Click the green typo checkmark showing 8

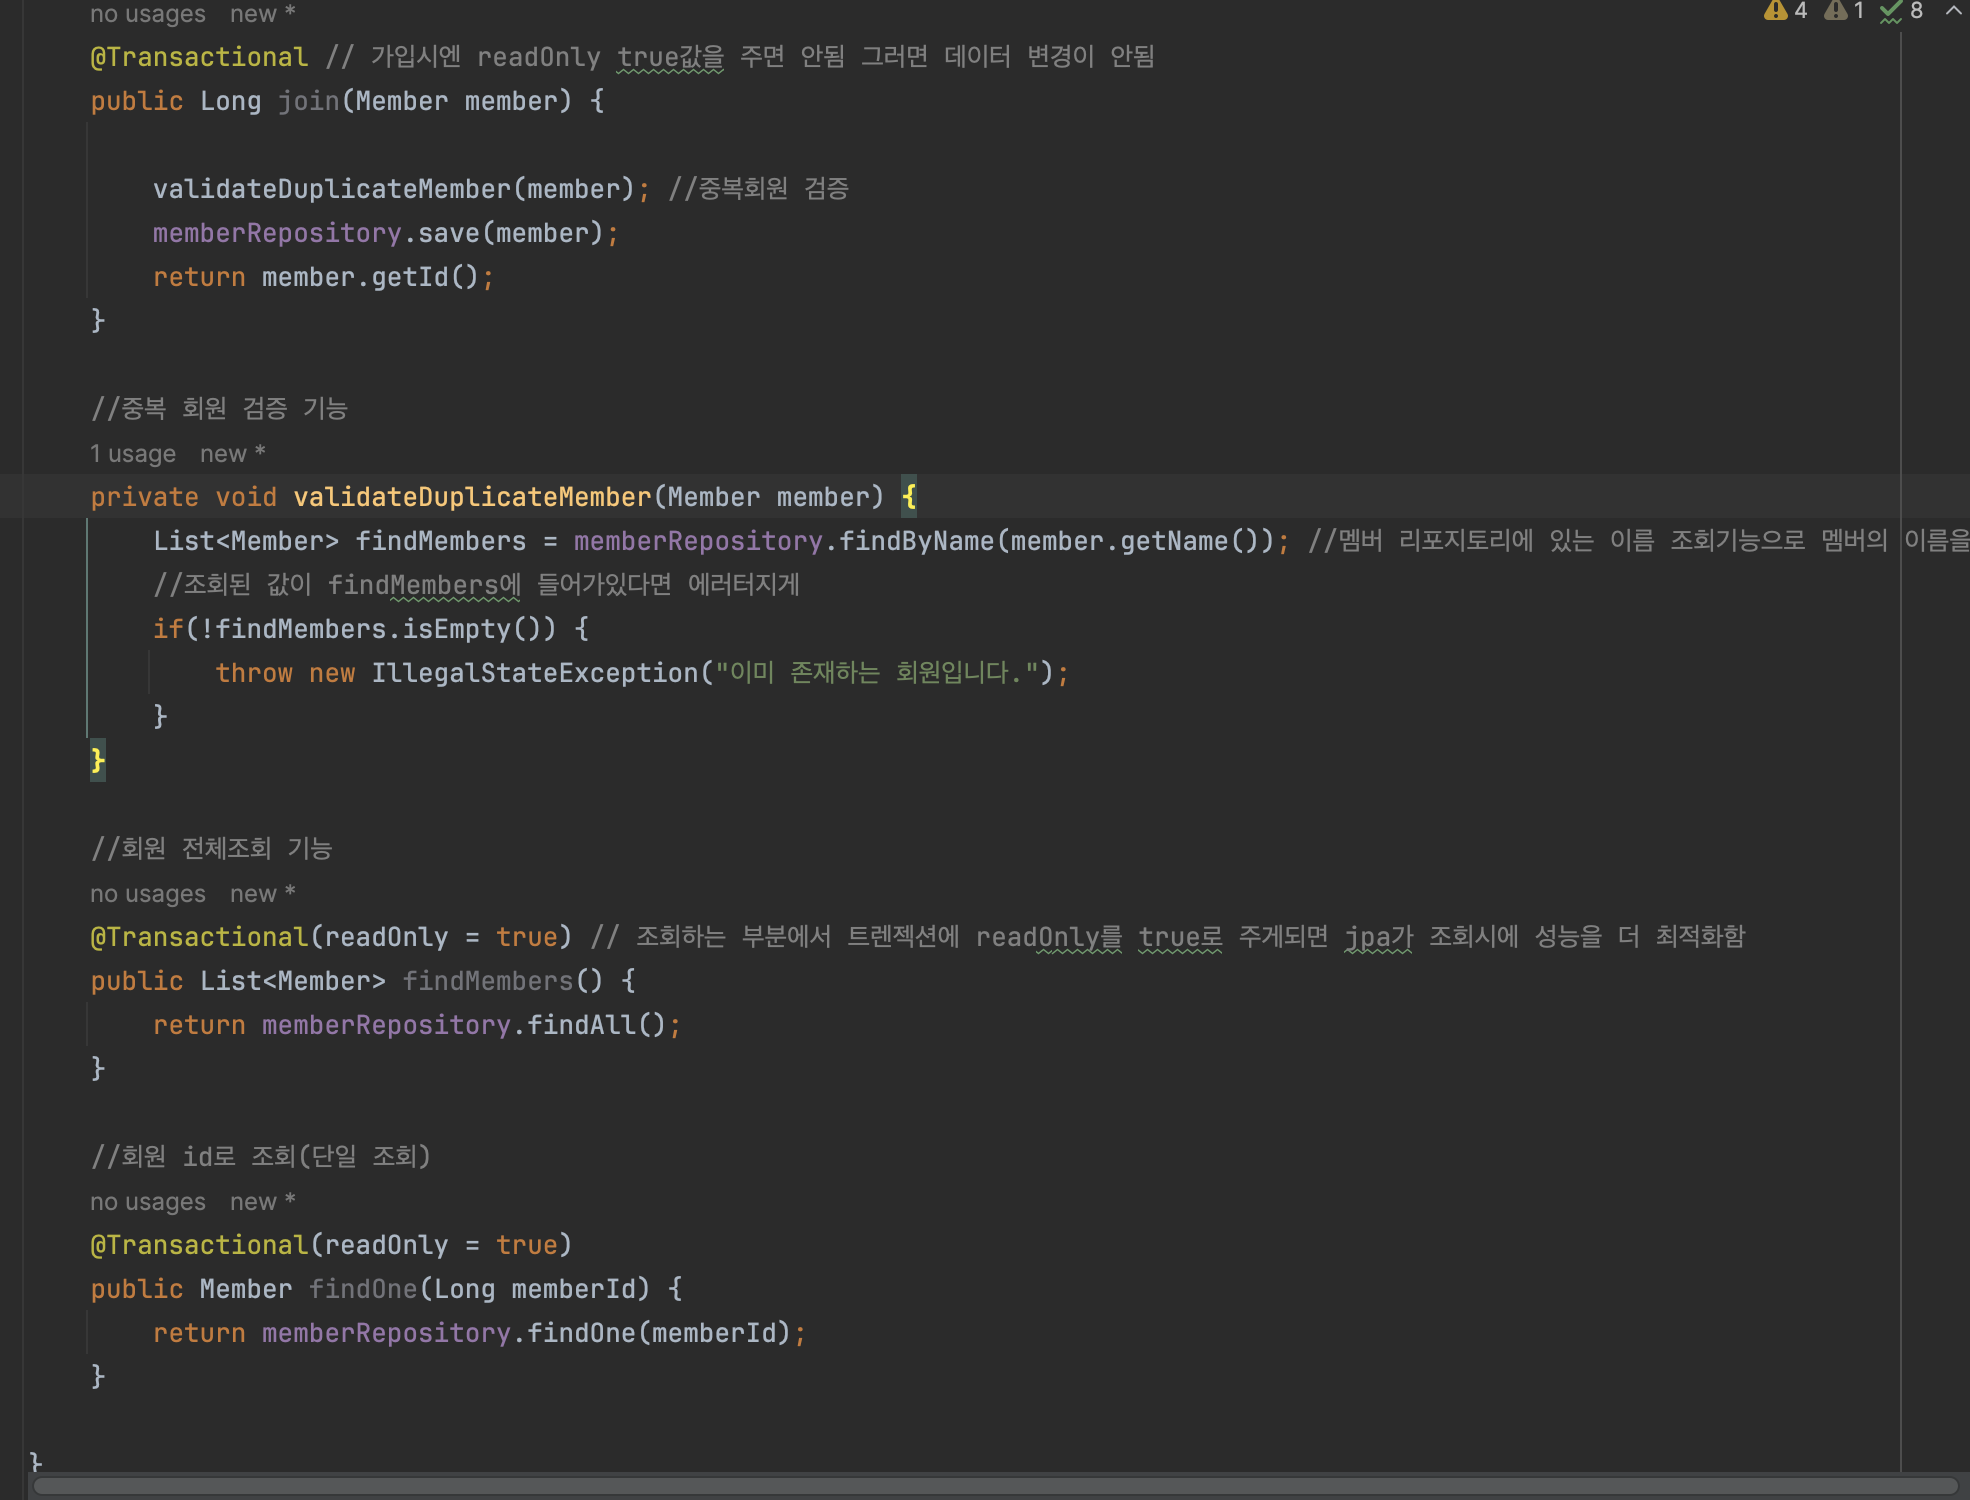point(1892,11)
